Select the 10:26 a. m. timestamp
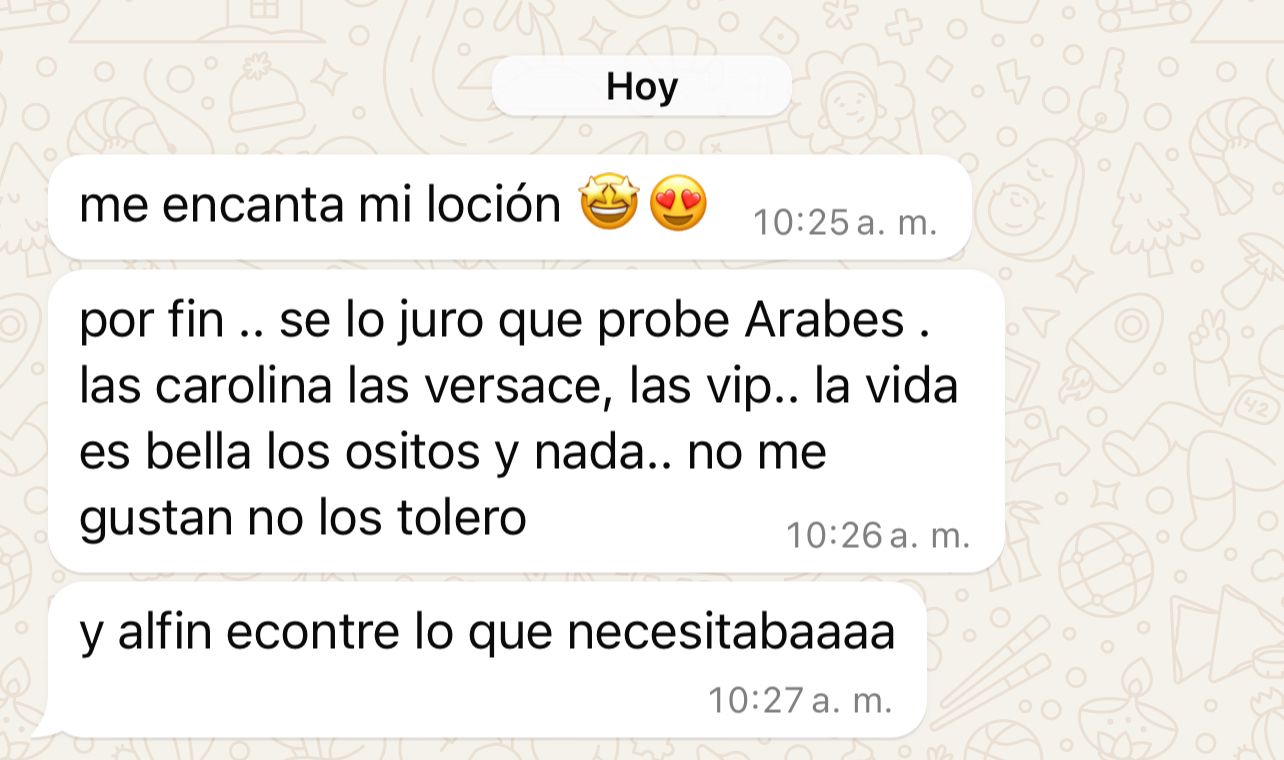This screenshot has width=1284, height=760. pyautogui.click(x=878, y=536)
